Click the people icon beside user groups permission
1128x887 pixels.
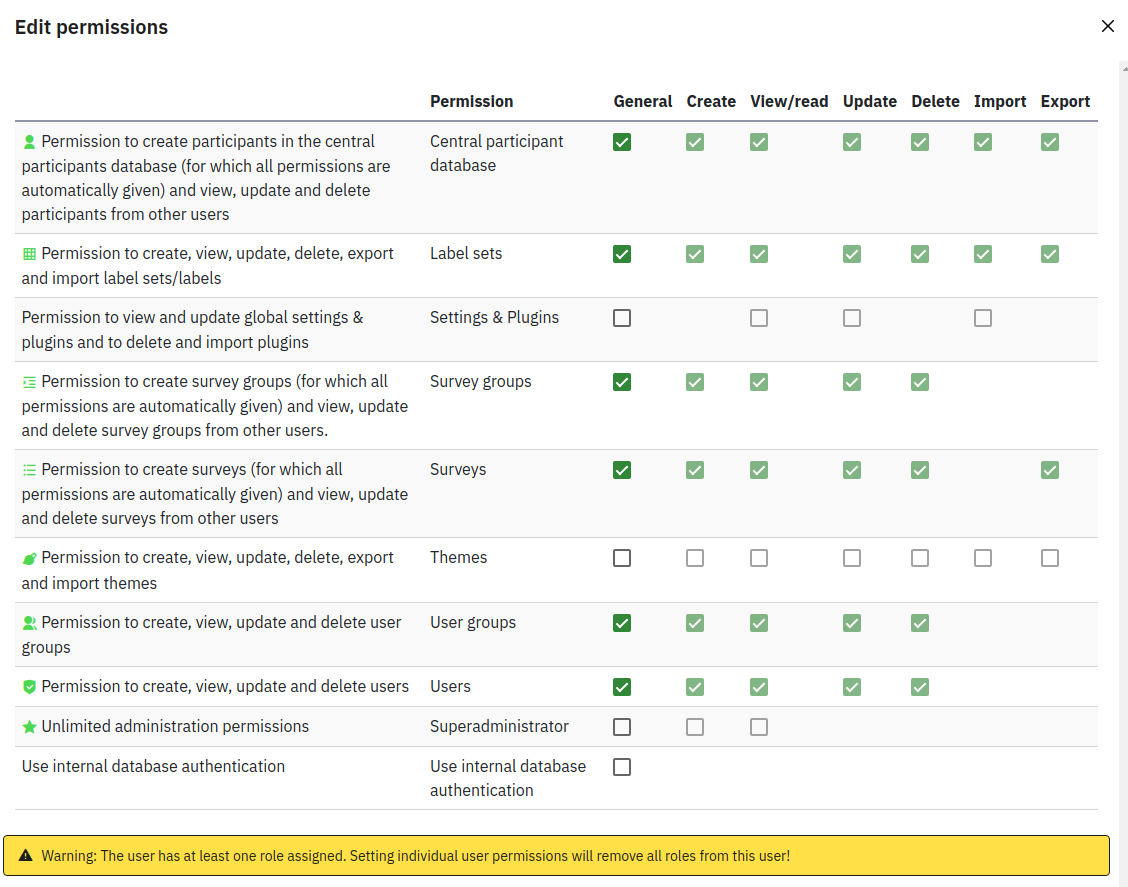pyautogui.click(x=29, y=623)
